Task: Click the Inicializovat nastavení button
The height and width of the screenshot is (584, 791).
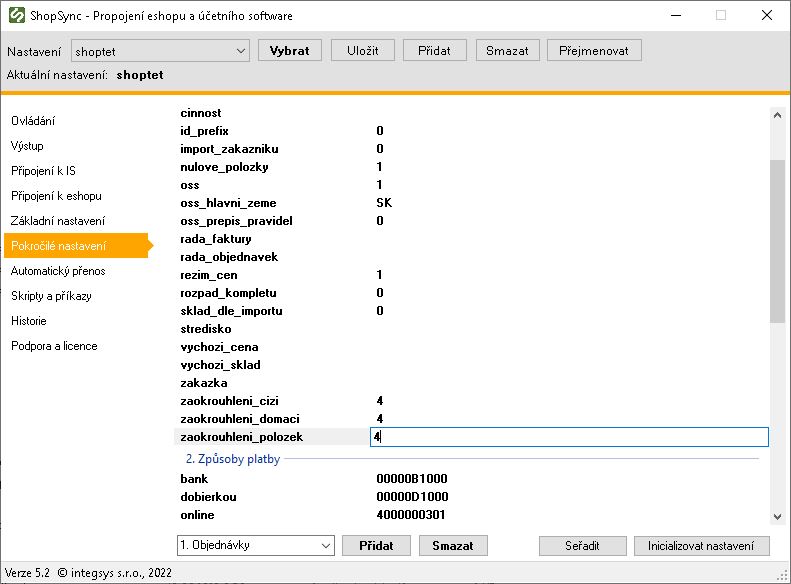Action: (x=701, y=546)
